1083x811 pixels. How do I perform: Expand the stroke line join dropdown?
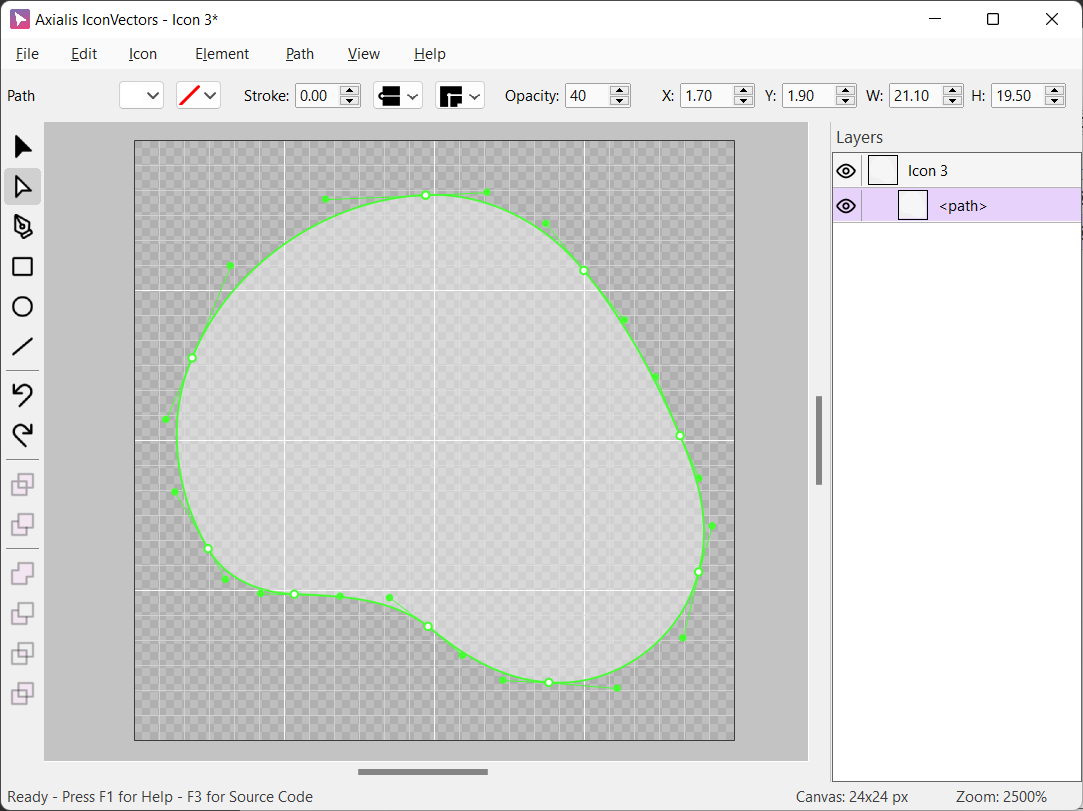[460, 96]
